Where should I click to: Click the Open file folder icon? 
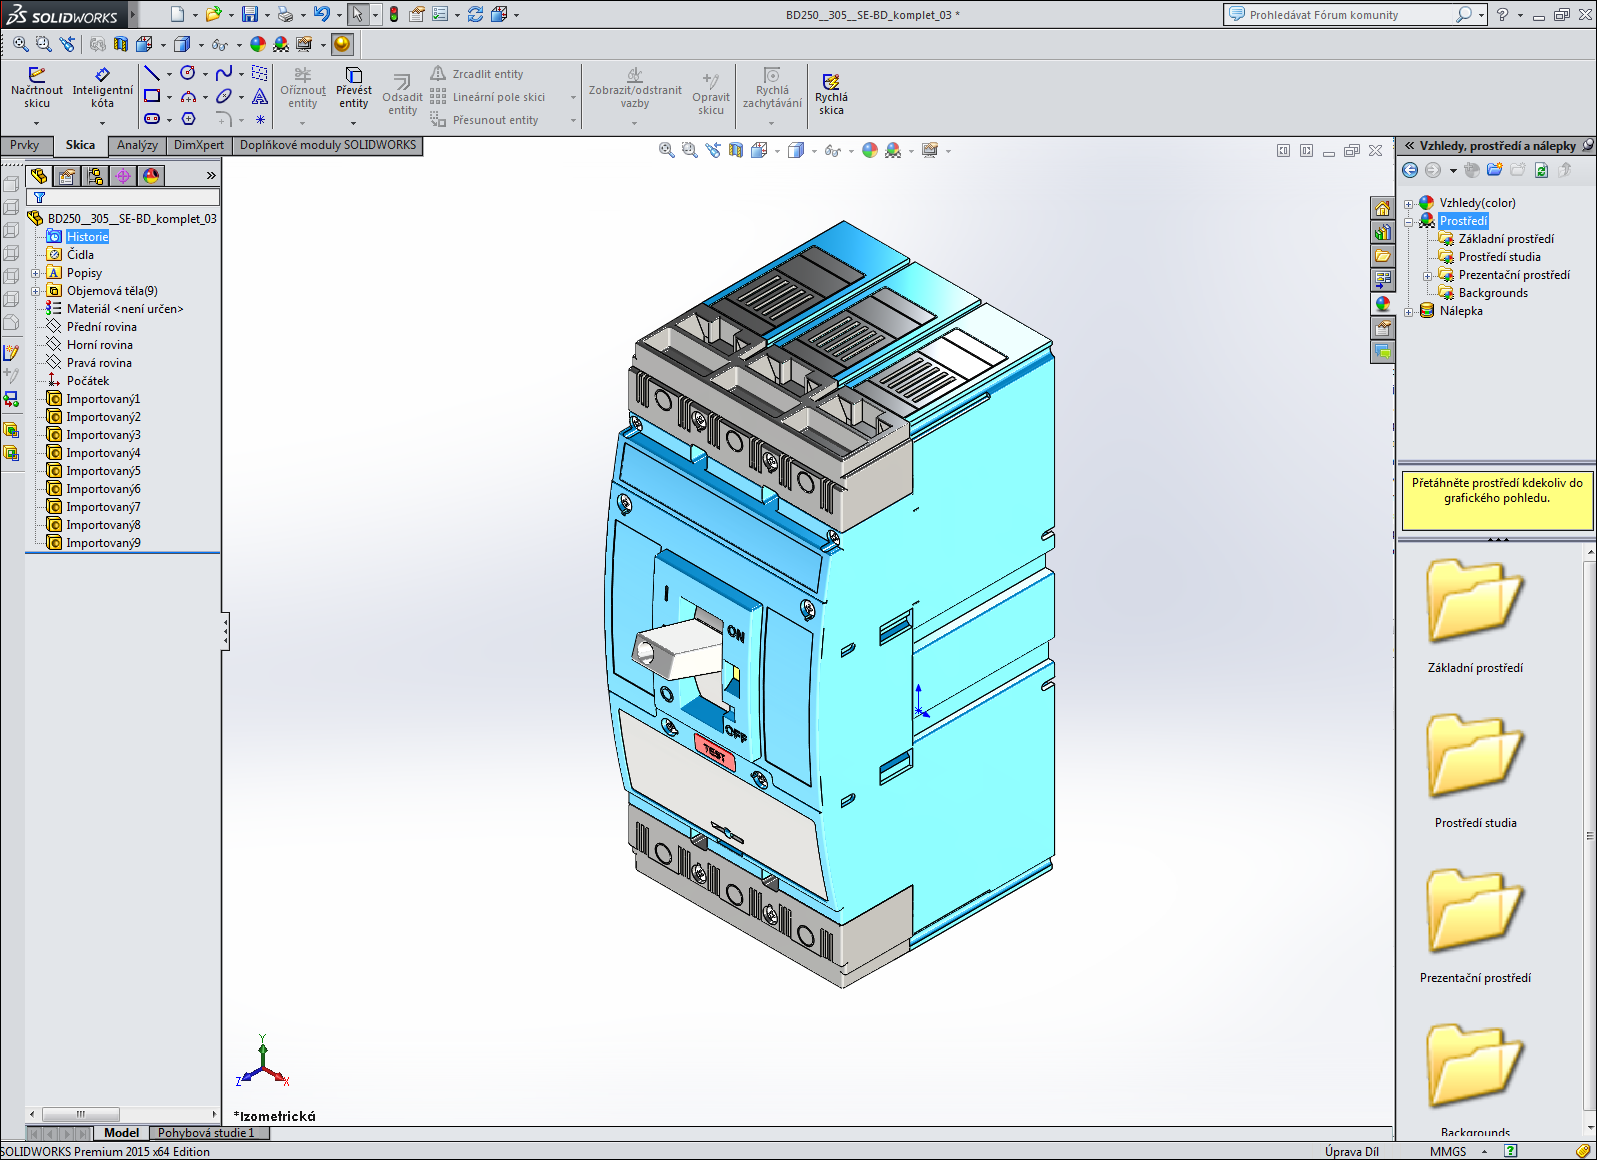click(x=213, y=14)
